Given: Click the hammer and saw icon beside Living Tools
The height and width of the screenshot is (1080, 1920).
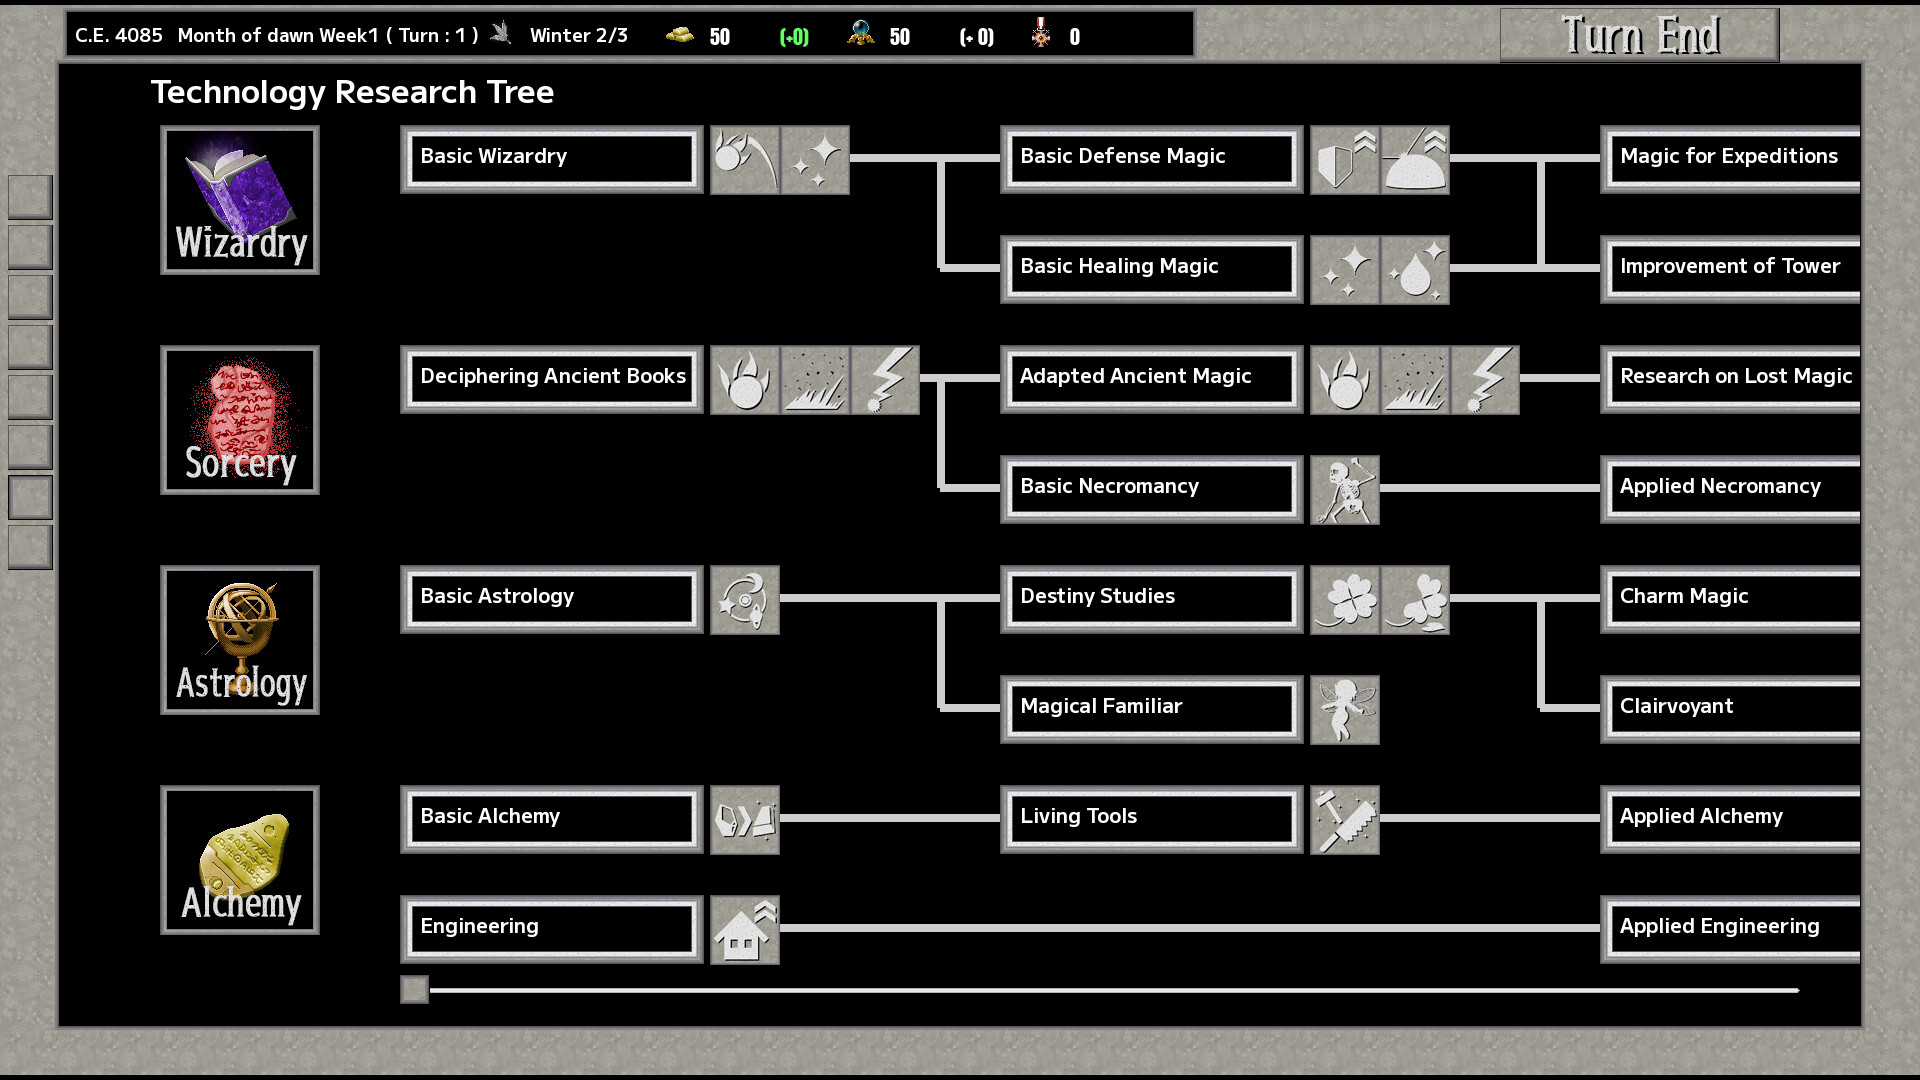Looking at the screenshot, I should click(x=1345, y=820).
